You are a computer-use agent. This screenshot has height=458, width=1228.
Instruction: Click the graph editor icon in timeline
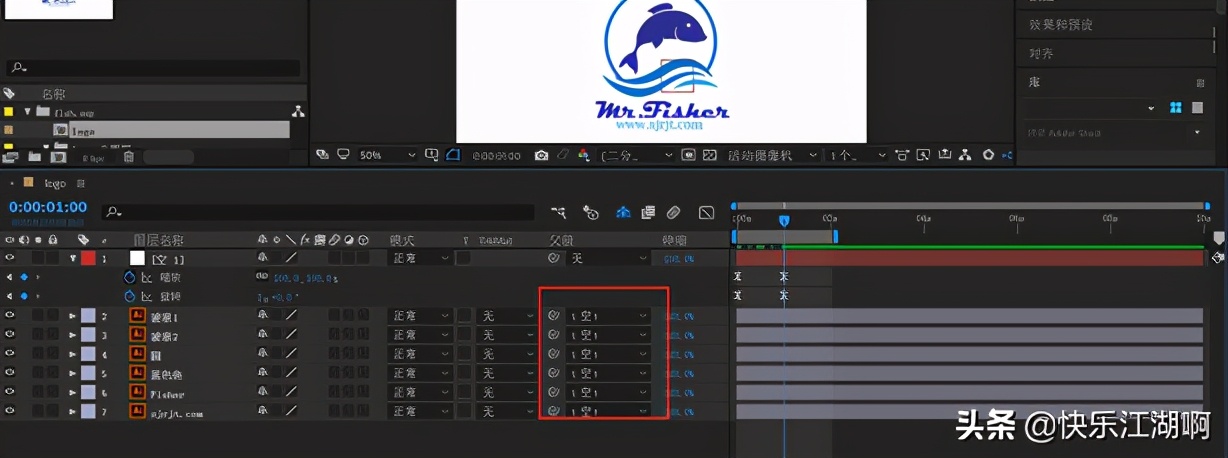coord(706,212)
